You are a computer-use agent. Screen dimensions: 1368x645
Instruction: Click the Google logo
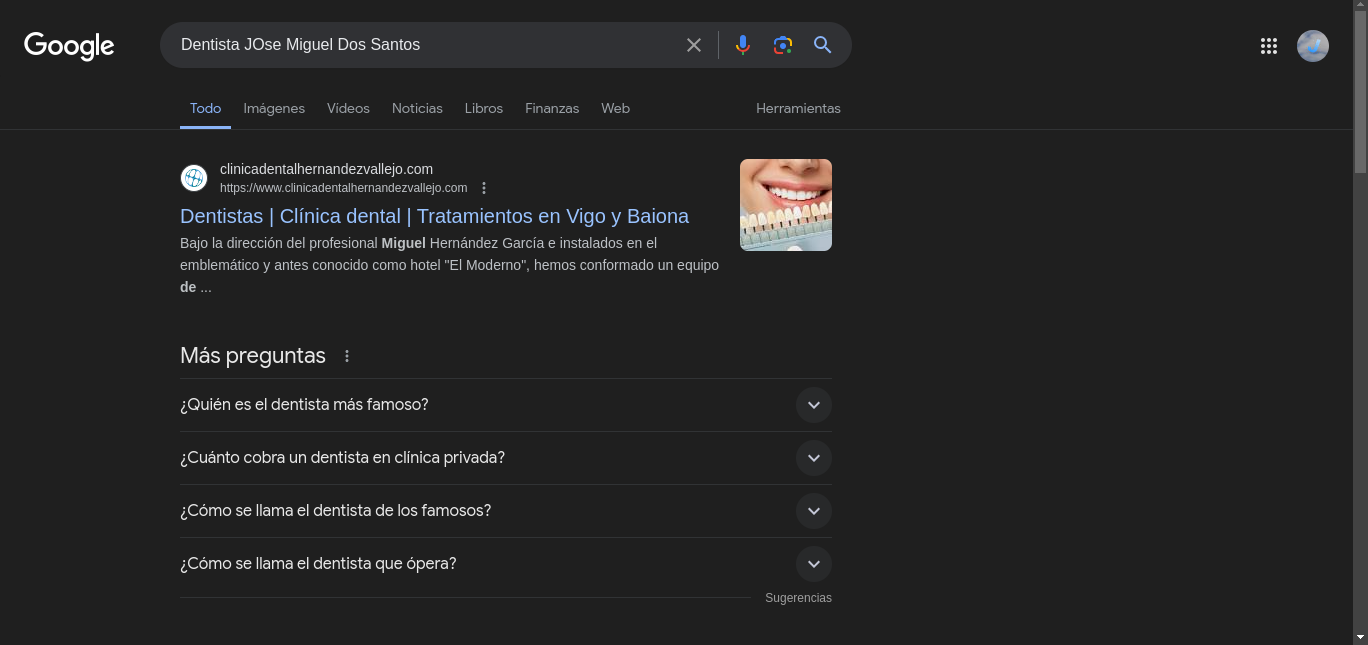point(69,46)
